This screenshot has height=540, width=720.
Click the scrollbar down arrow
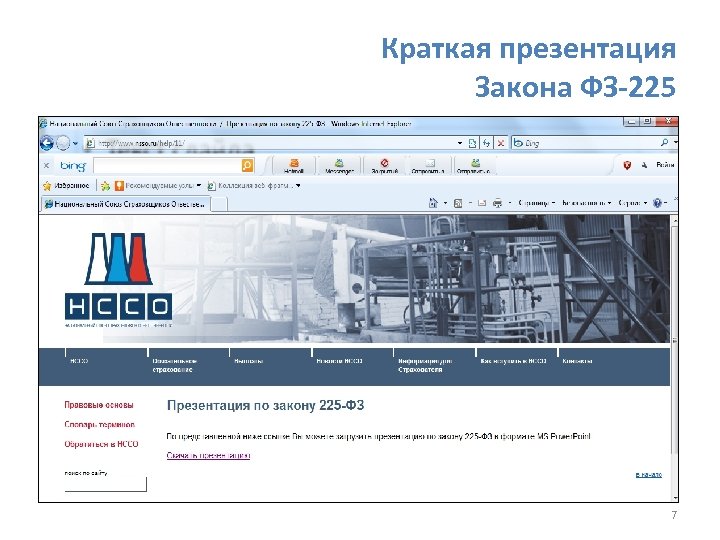pos(675,497)
